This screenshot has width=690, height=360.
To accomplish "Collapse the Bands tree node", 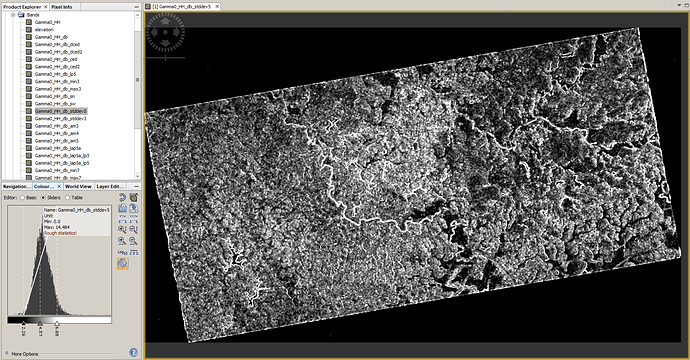I will pos(13,15).
